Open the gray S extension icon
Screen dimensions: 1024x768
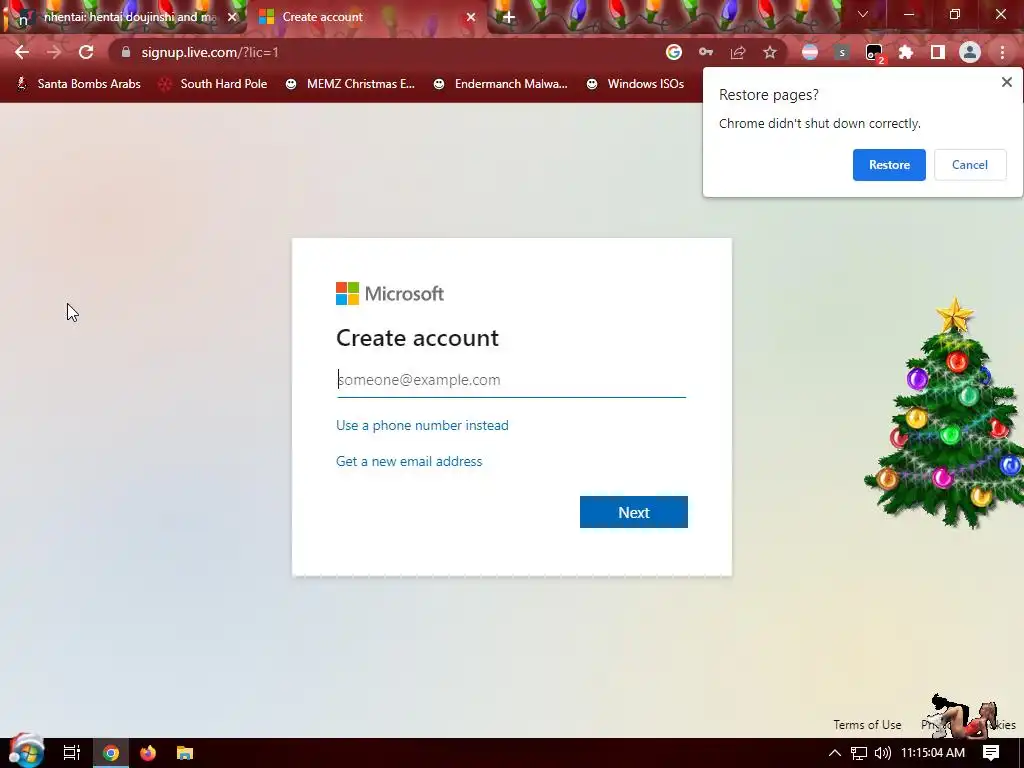[842, 52]
